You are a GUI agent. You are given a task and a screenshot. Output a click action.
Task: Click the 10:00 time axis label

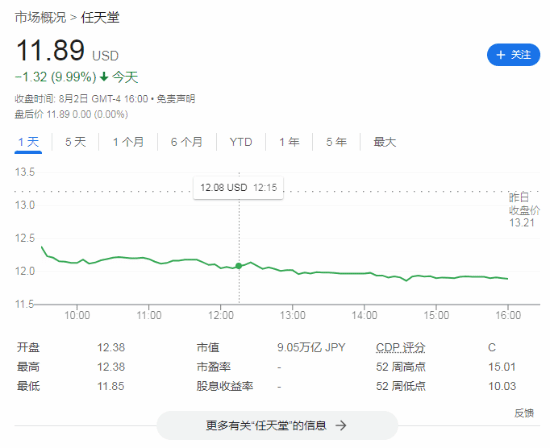click(x=77, y=315)
